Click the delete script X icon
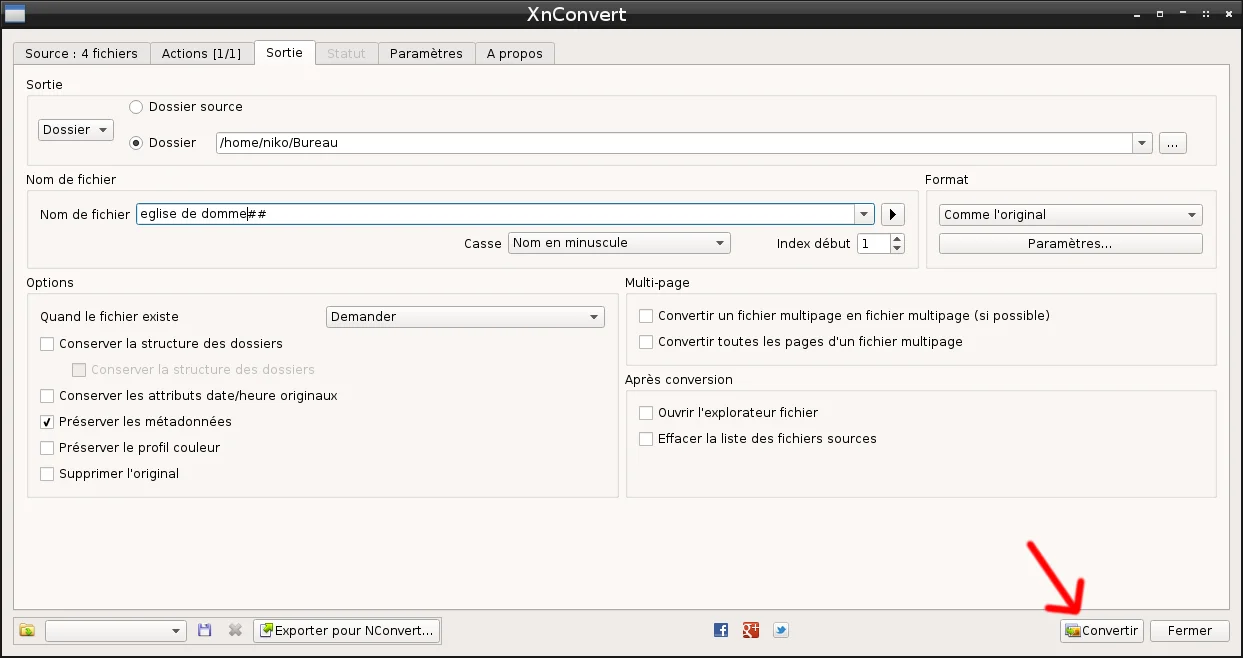The width and height of the screenshot is (1243, 658). coord(235,631)
